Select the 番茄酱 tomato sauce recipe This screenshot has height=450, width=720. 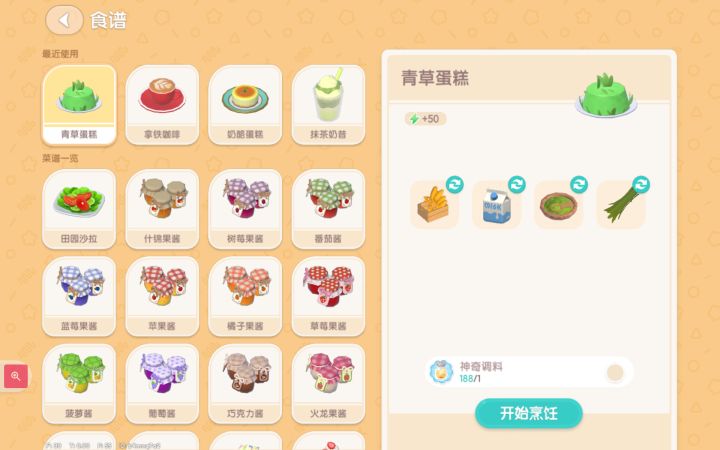(x=328, y=209)
